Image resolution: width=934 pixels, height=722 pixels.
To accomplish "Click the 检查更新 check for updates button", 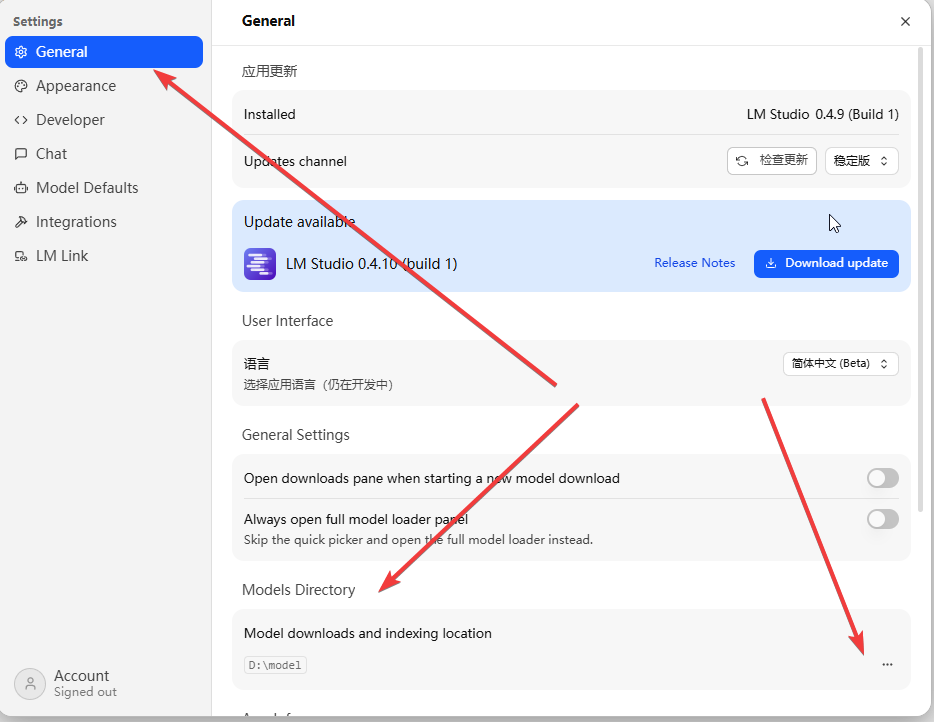I will [771, 161].
